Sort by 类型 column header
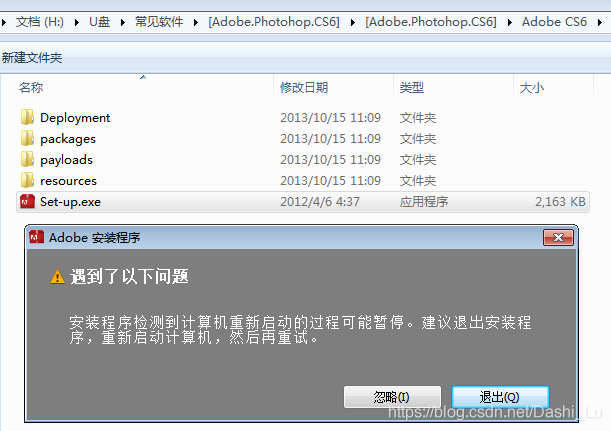This screenshot has width=611, height=431. tap(412, 88)
